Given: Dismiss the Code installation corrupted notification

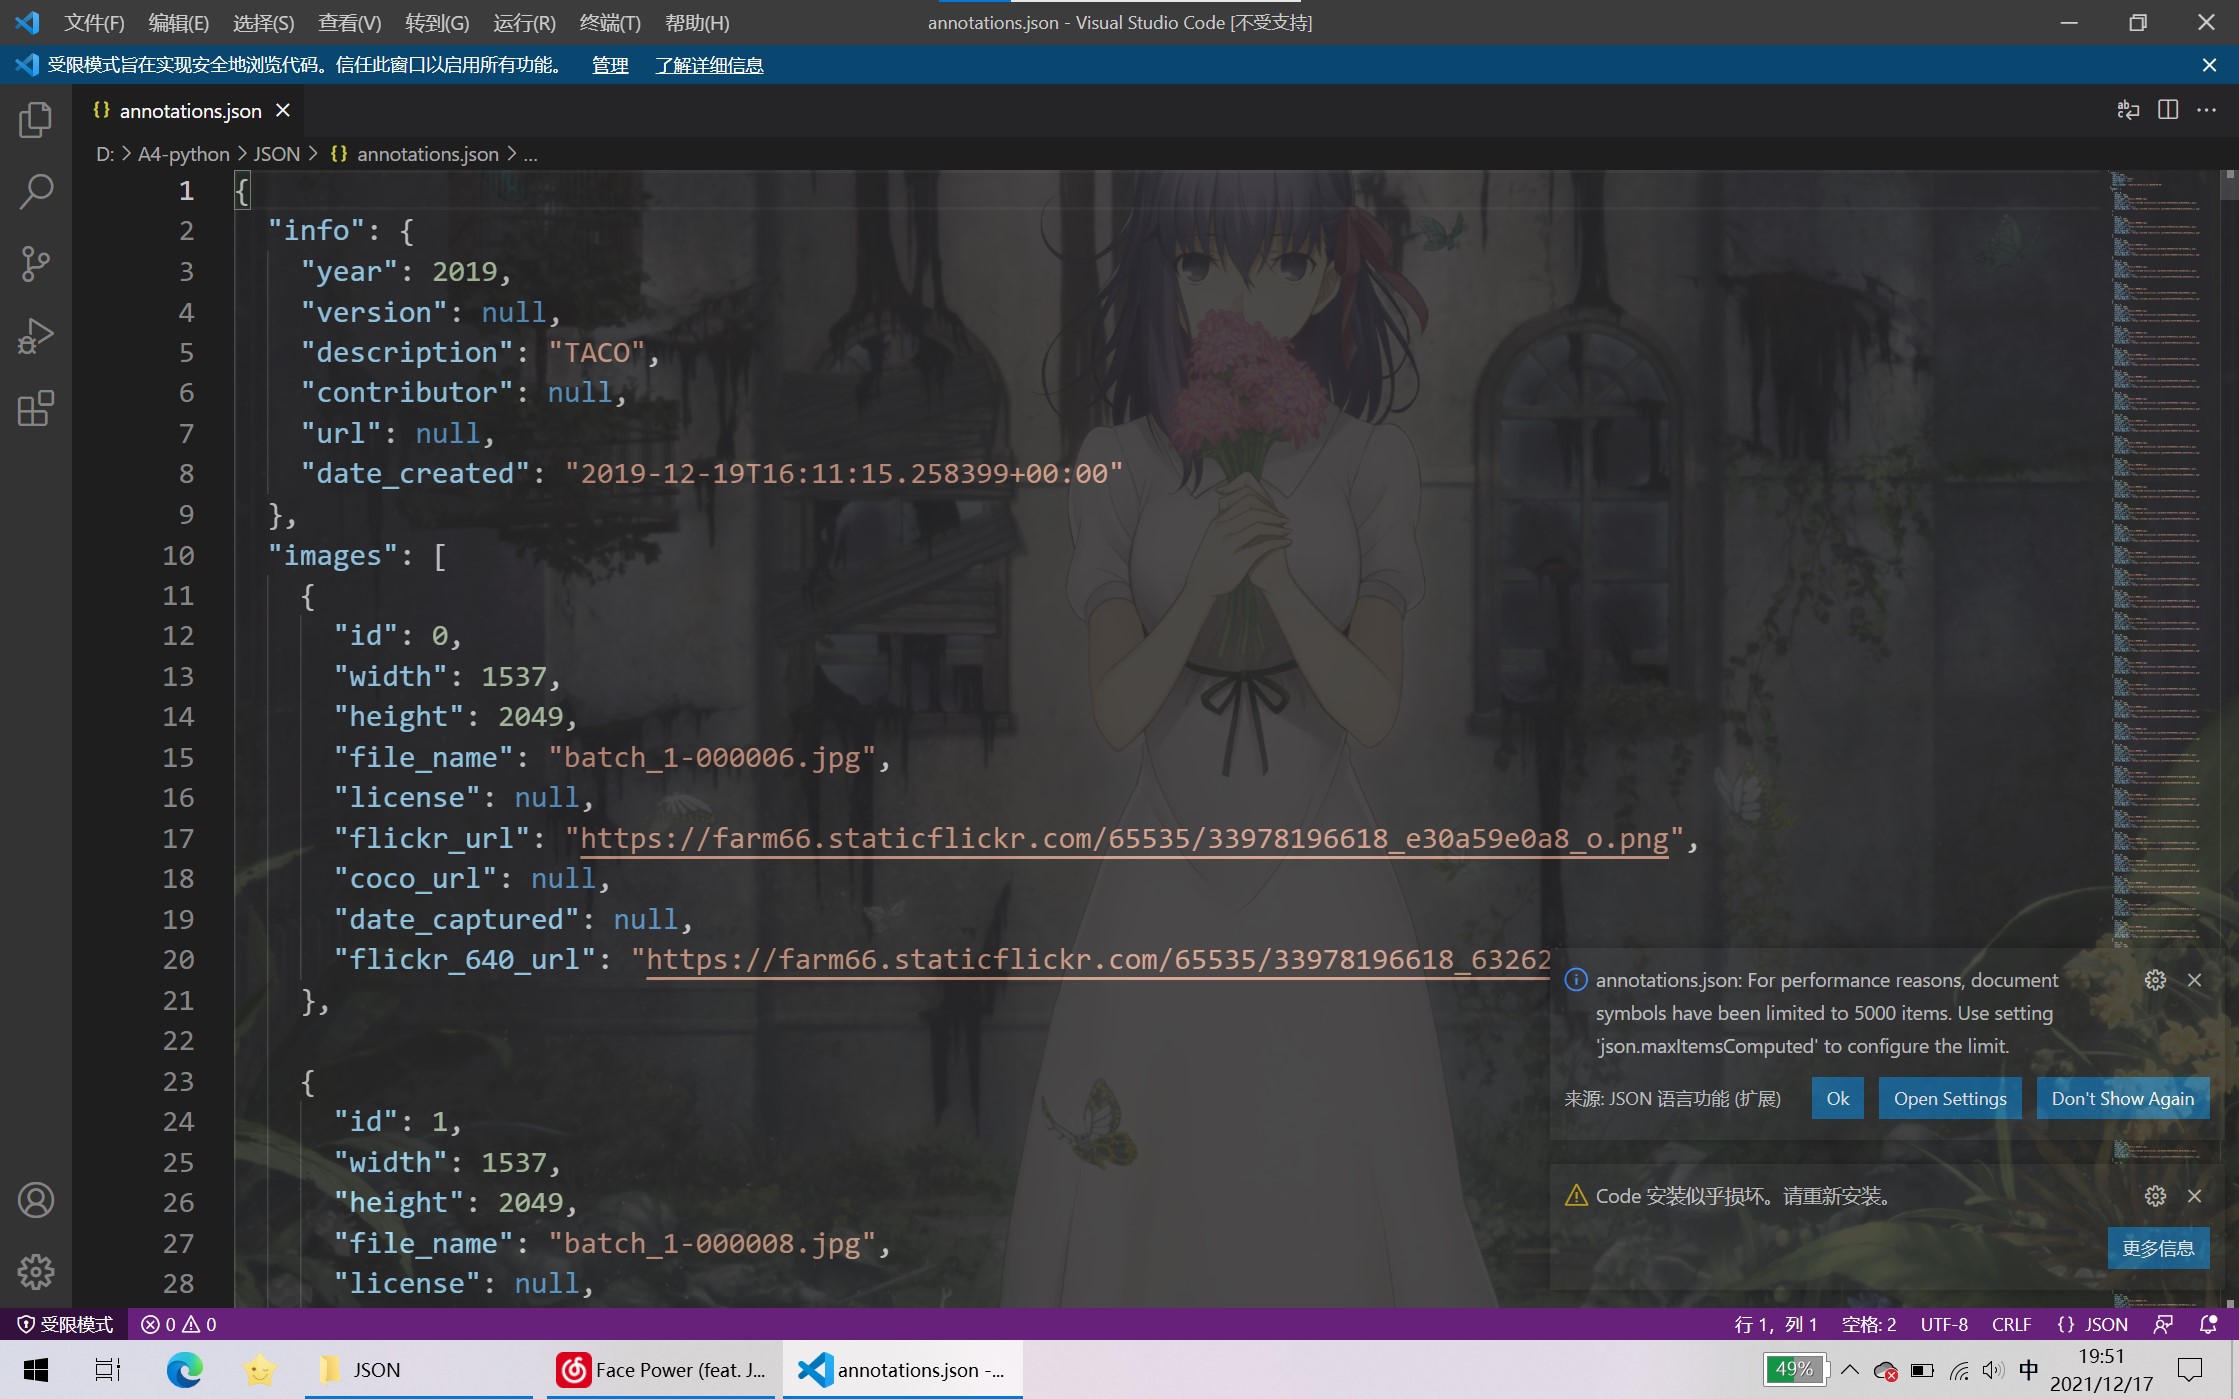Looking at the screenshot, I should click(x=2194, y=1196).
